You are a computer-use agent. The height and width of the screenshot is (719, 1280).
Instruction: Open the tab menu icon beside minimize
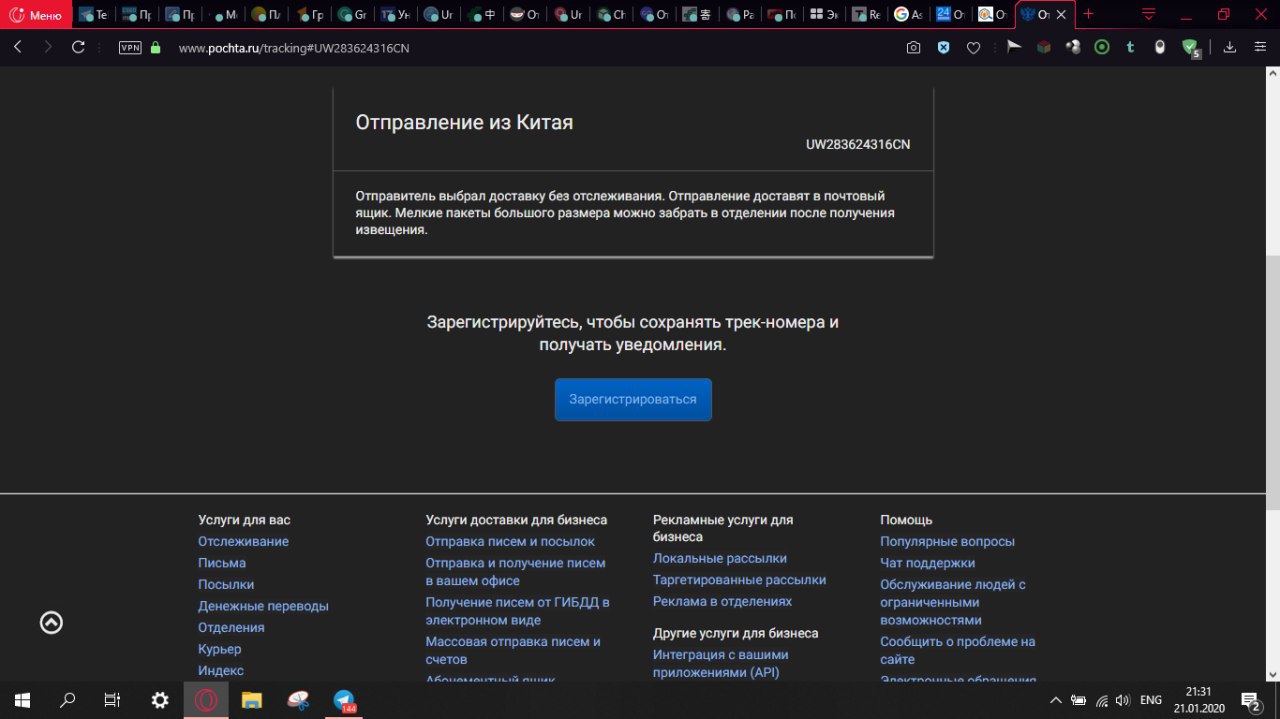[x=1149, y=14]
